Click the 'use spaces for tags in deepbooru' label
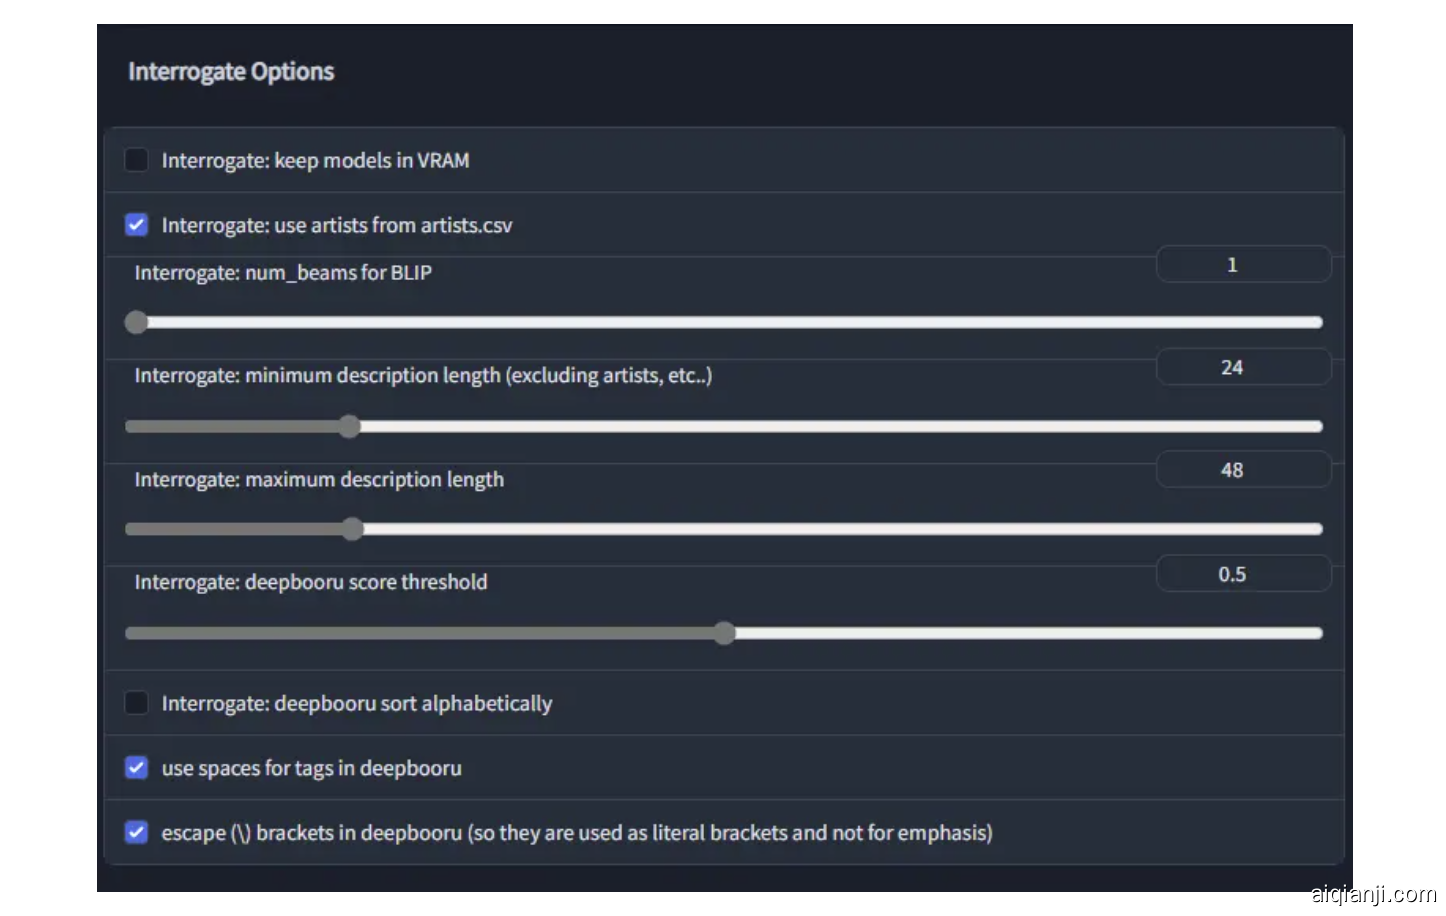The width and height of the screenshot is (1446, 916). (312, 769)
